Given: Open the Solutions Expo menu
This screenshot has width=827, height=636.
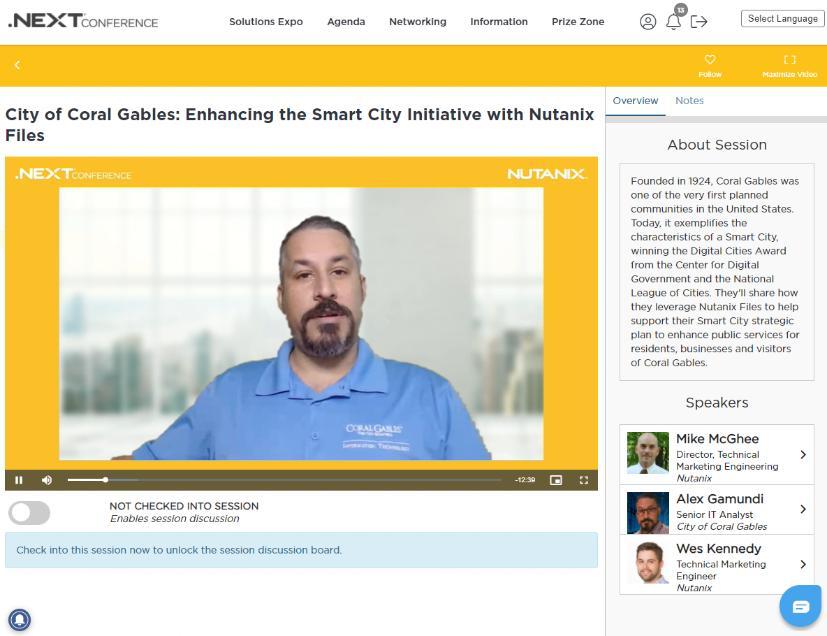Looking at the screenshot, I should (266, 22).
